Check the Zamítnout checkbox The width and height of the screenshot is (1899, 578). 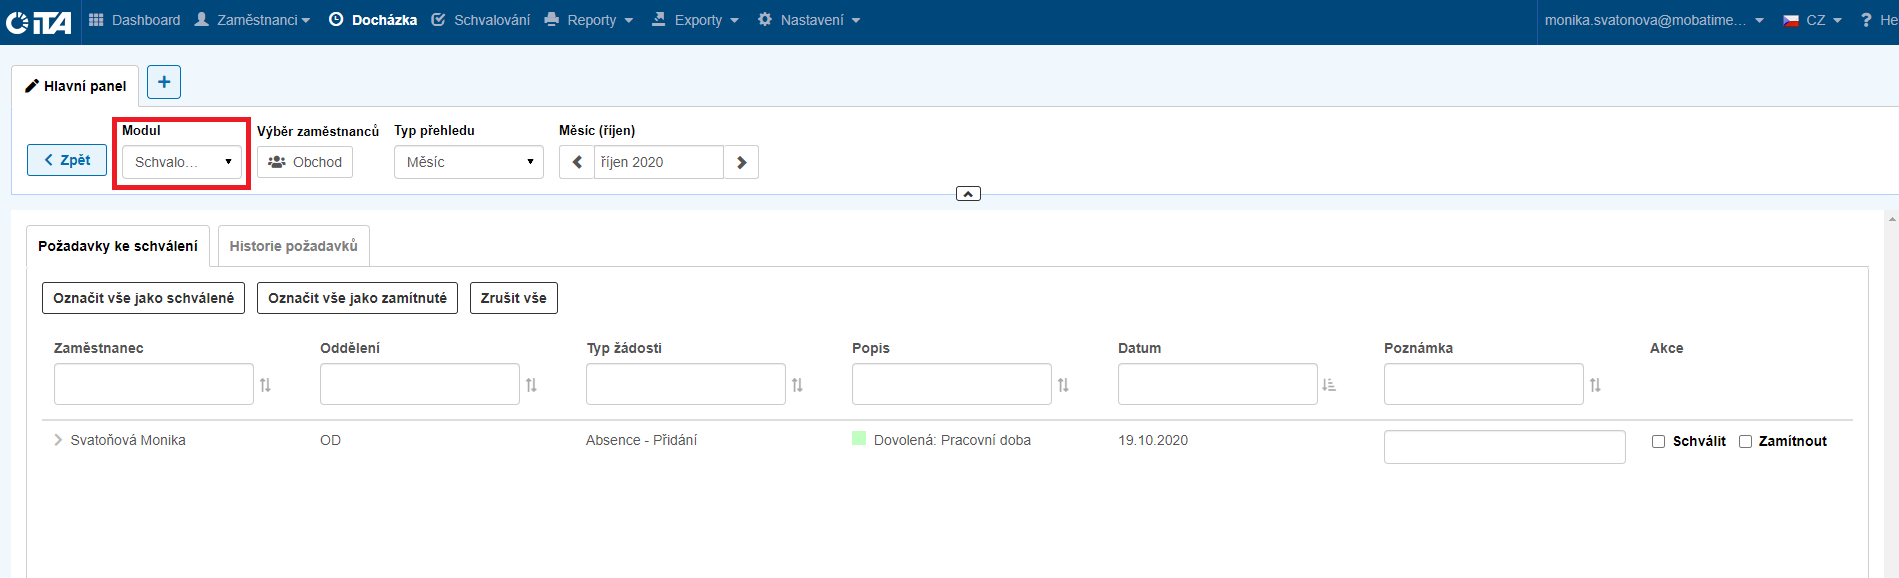point(1745,441)
